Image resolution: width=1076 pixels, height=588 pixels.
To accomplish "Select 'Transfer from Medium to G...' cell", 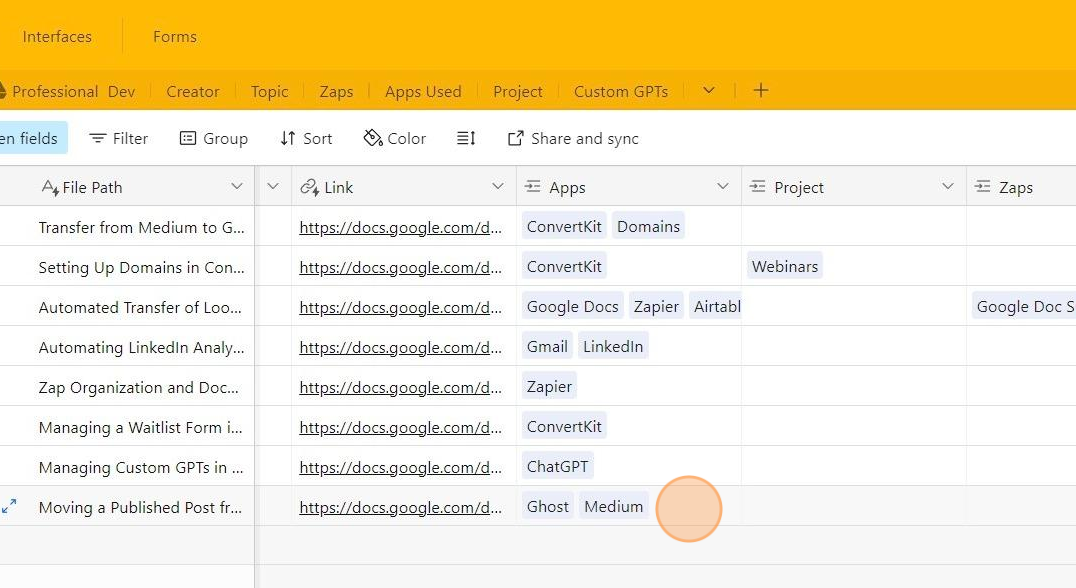I will [141, 227].
